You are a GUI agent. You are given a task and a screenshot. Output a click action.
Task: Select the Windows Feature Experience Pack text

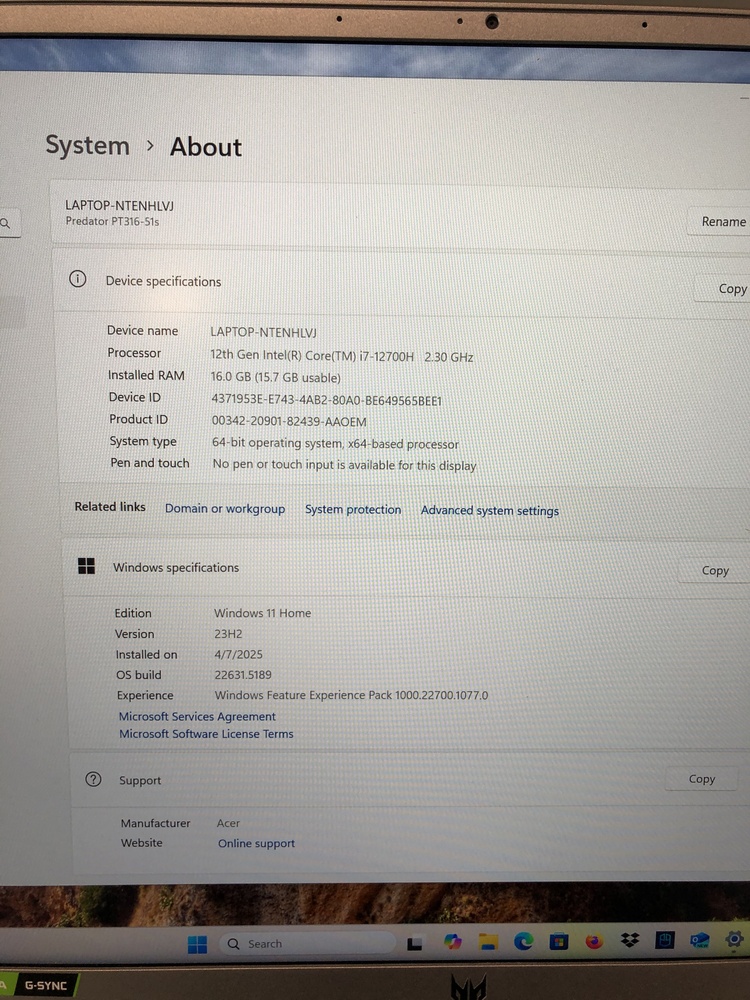point(351,695)
